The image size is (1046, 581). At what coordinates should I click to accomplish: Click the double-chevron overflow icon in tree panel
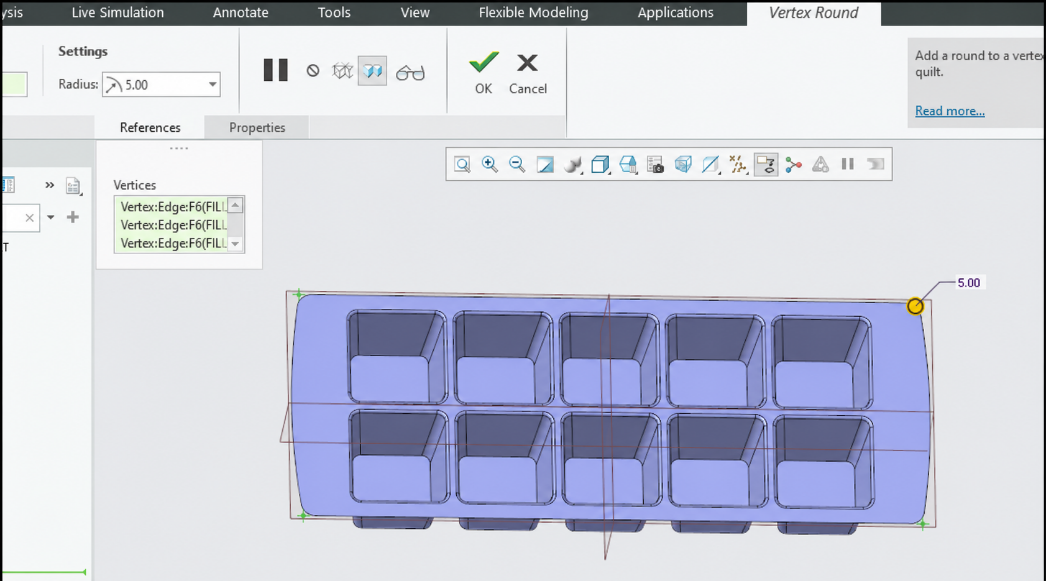point(49,185)
